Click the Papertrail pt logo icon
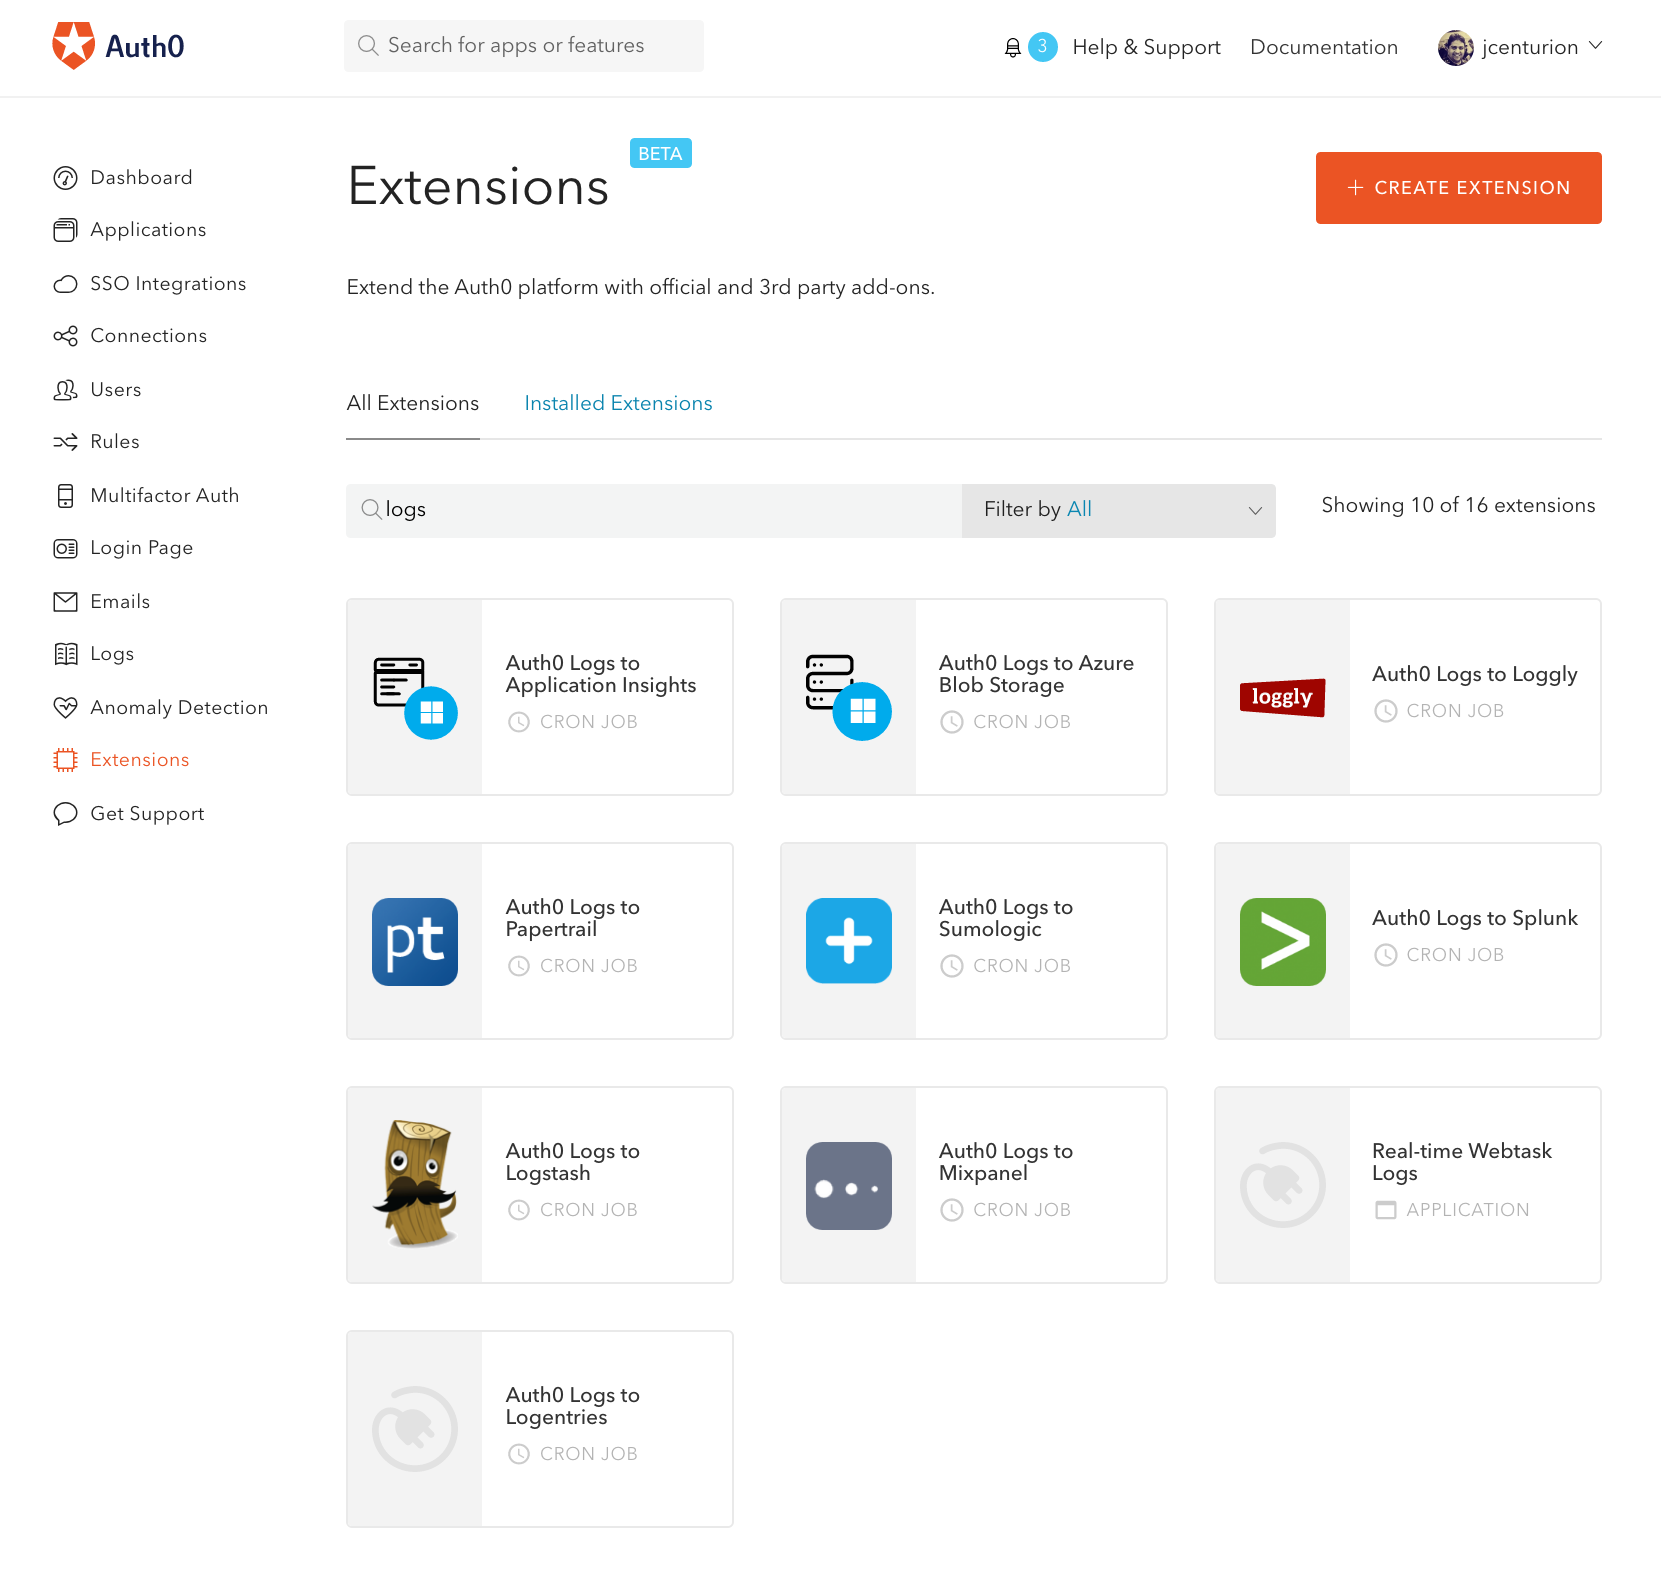The width and height of the screenshot is (1661, 1570). pyautogui.click(x=415, y=941)
